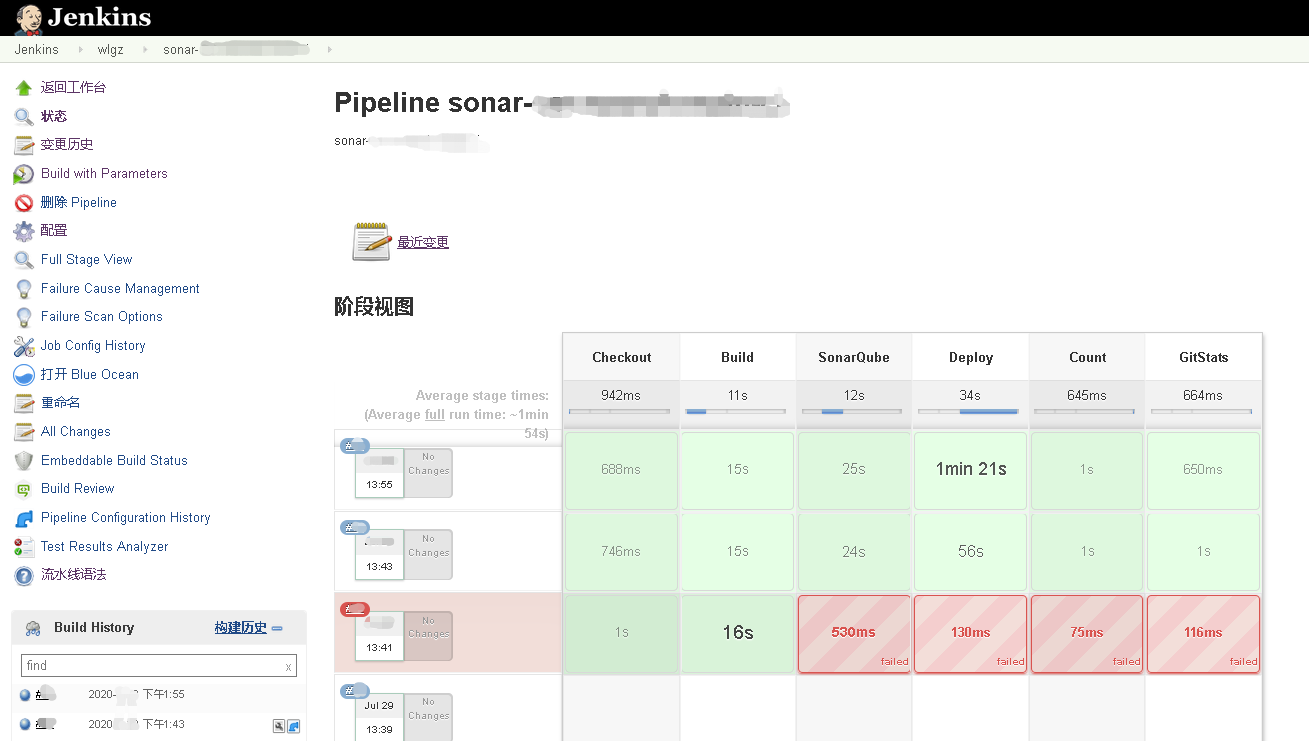The height and width of the screenshot is (741, 1309).
Task: Select the Pipeline Configuration History item
Action: 125,517
